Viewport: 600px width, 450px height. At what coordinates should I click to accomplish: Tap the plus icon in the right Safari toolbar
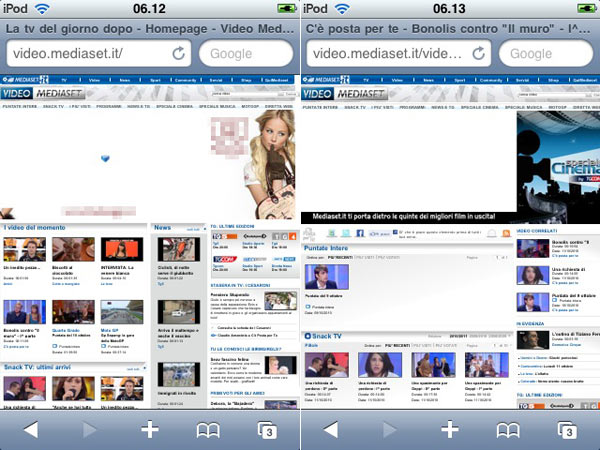(449, 429)
